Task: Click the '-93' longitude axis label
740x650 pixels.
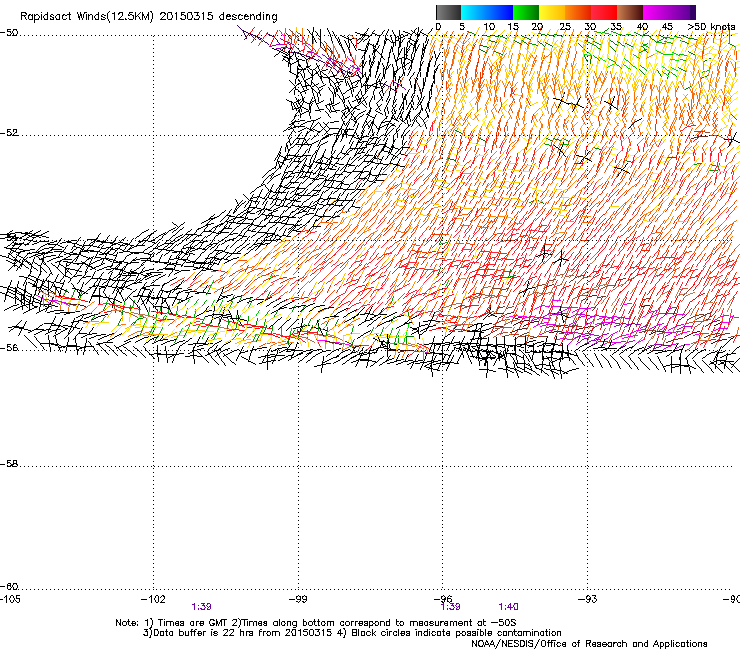Action: [588, 599]
